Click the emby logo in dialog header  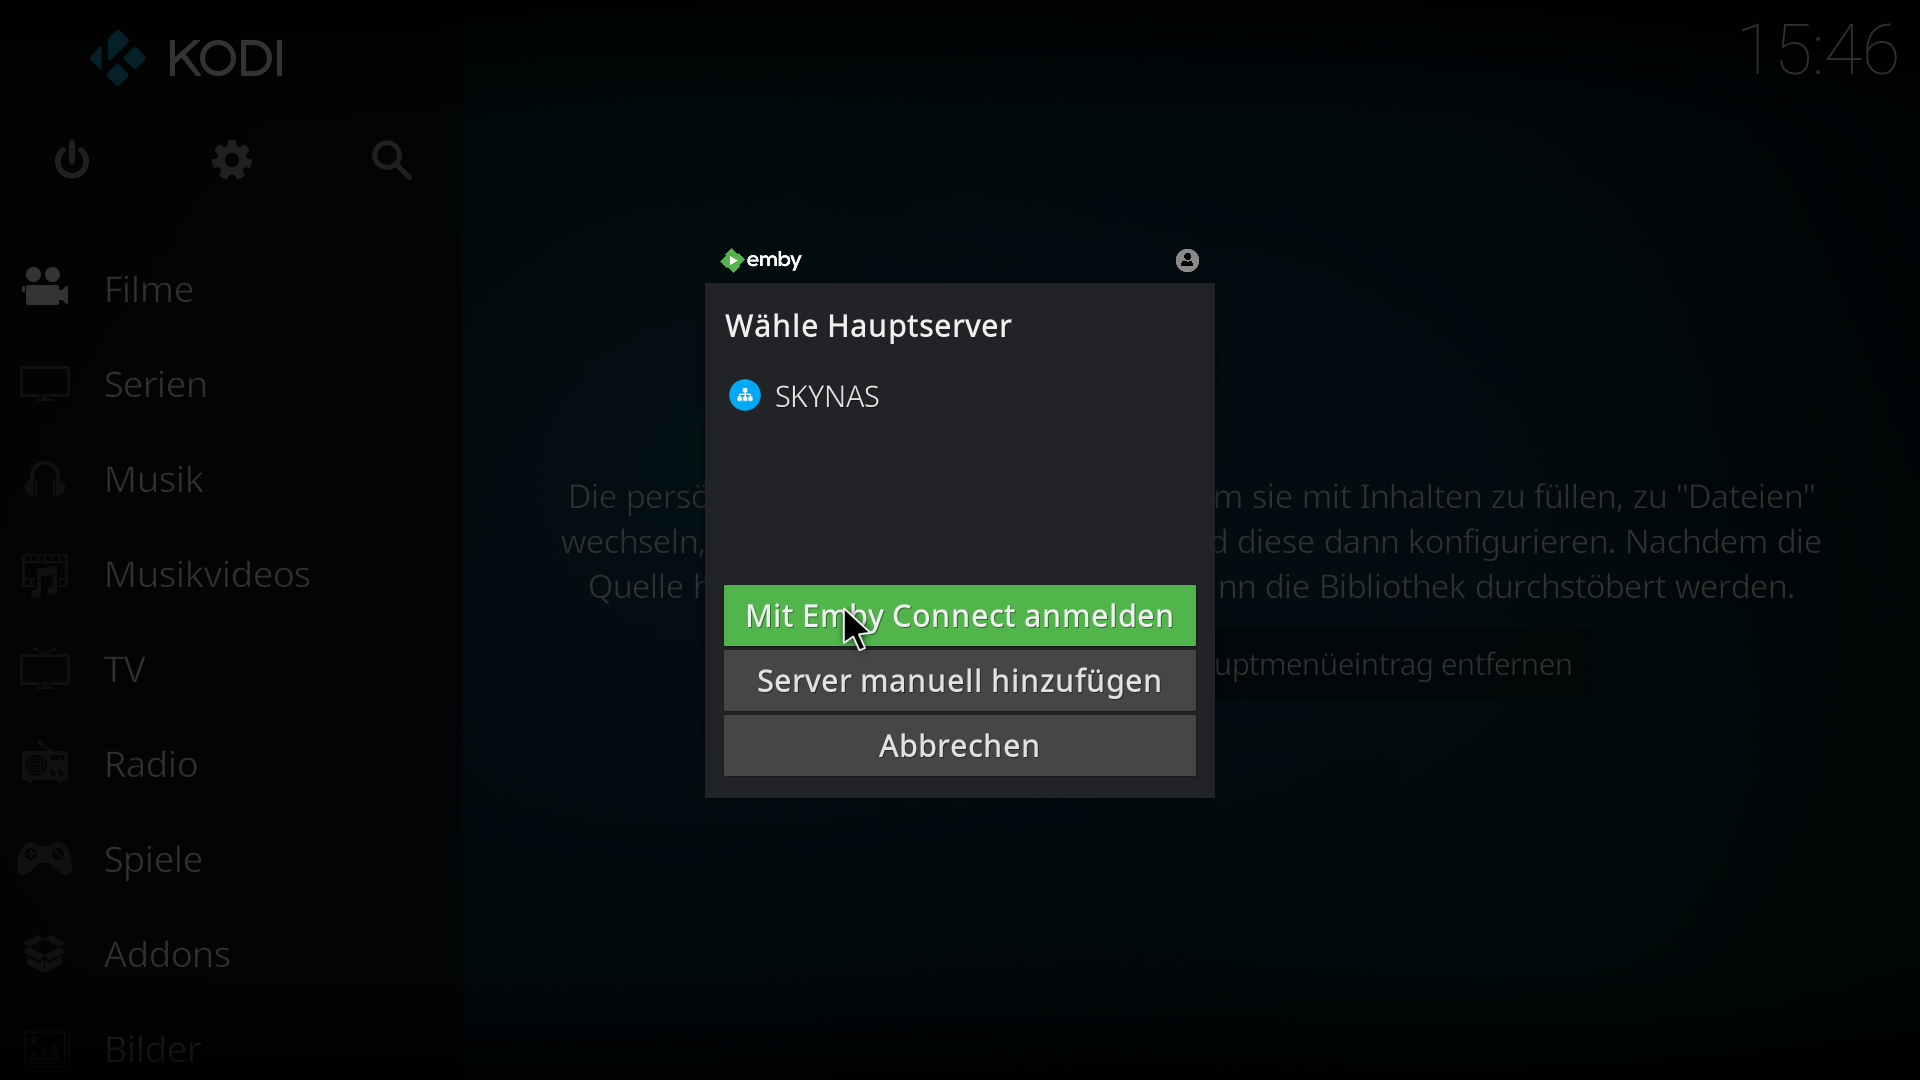[761, 260]
